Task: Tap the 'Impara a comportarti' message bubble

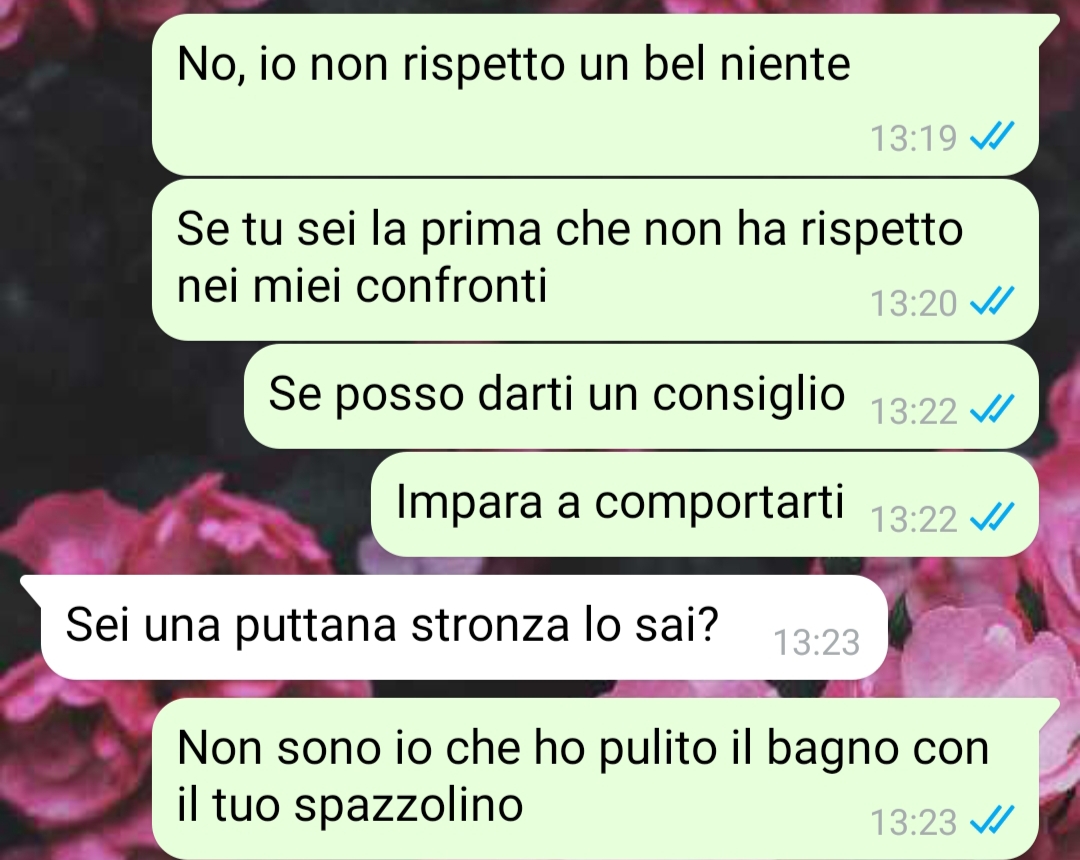Action: 705,504
